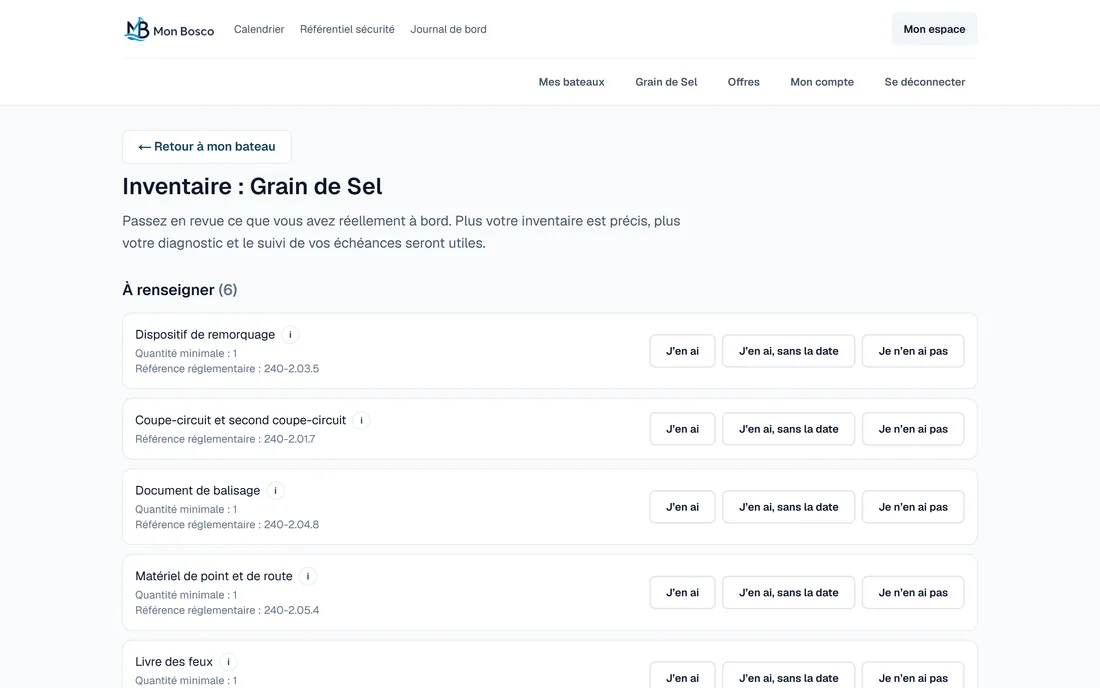Open info icon for Dispositif de remorquage
The height and width of the screenshot is (688, 1100).
290,335
